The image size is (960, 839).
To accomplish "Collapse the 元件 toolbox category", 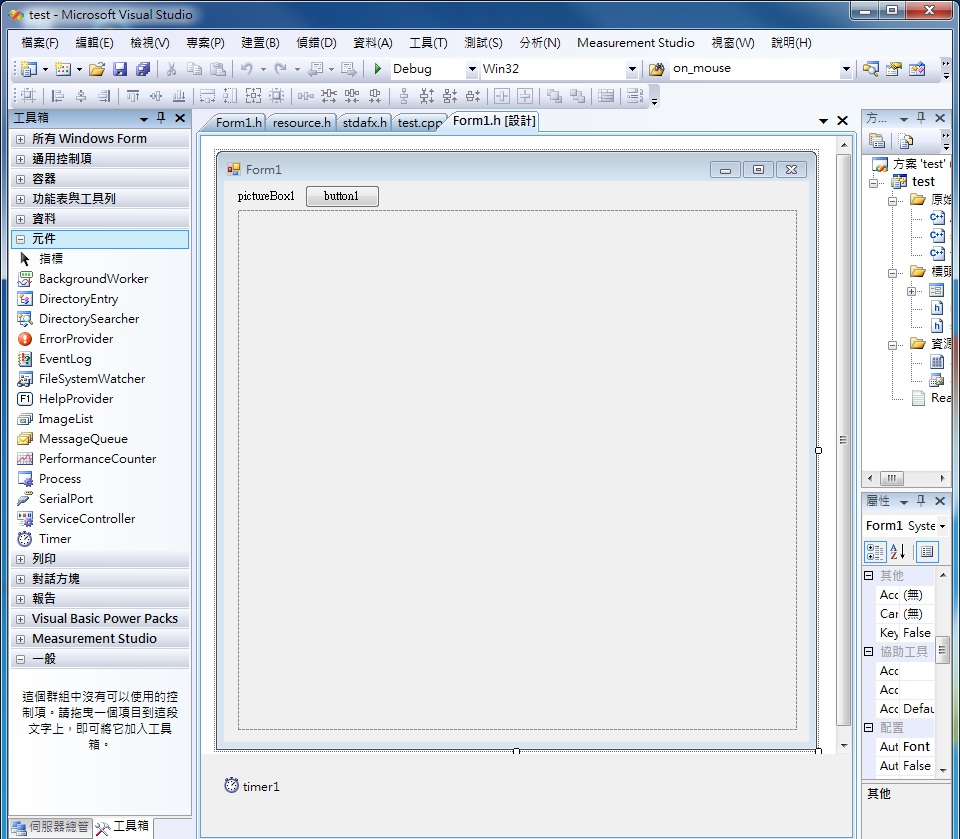I will 20,238.
